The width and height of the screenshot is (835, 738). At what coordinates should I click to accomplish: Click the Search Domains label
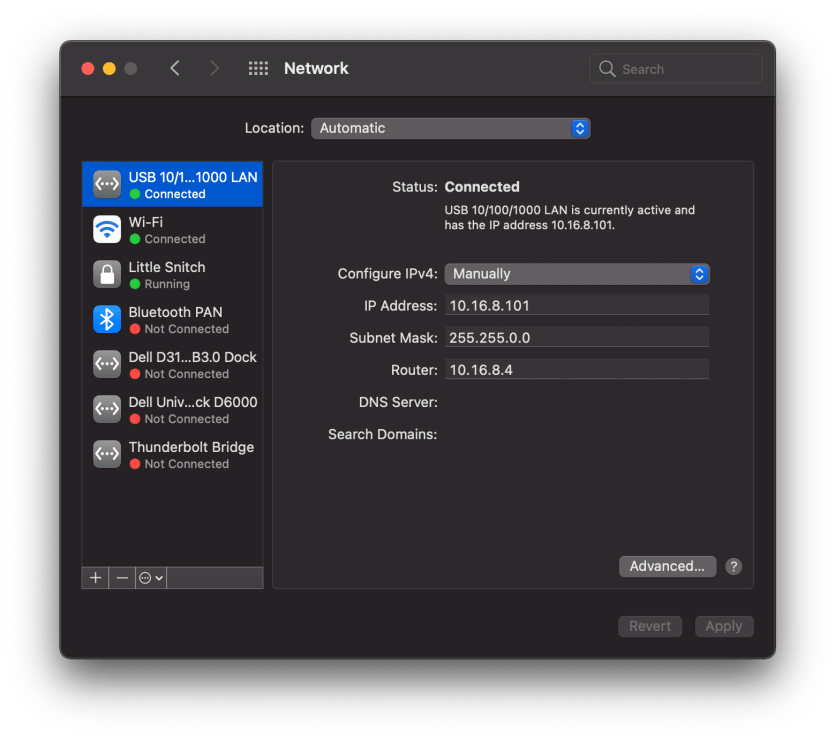click(x=382, y=434)
